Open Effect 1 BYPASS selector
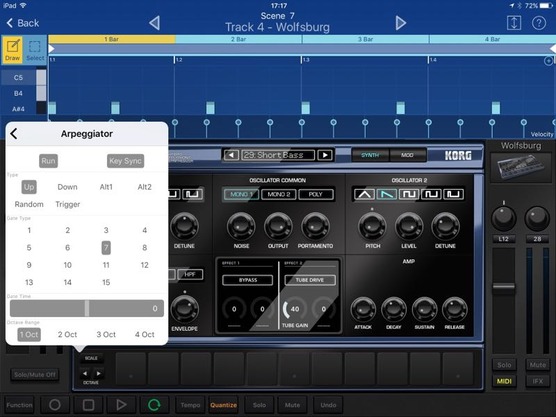This screenshot has width=556, height=417. click(x=248, y=280)
